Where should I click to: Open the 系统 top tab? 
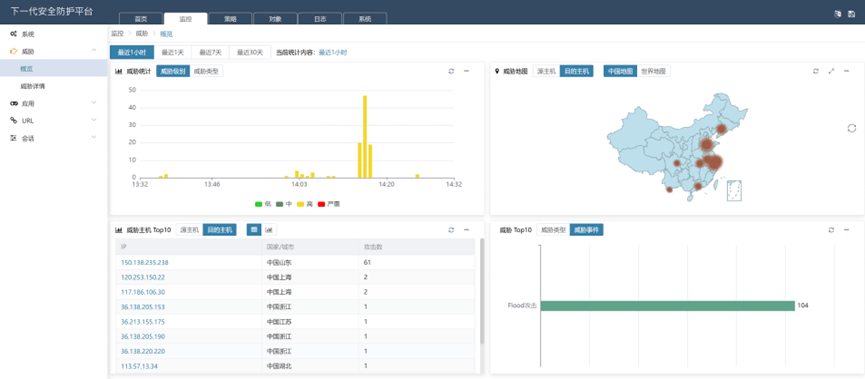(x=365, y=18)
